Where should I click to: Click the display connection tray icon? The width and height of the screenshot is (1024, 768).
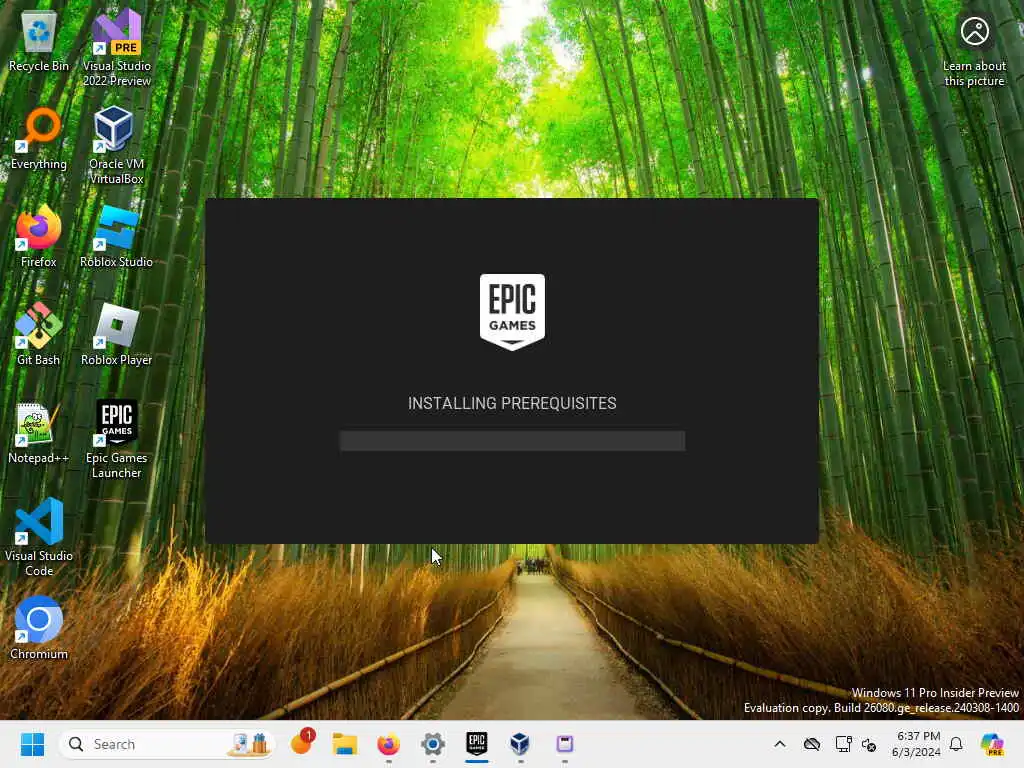[x=843, y=744]
